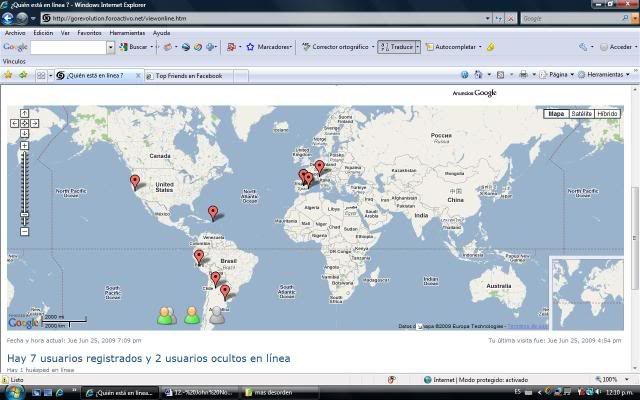This screenshot has height=400, width=640.
Task: Click the gray user silhouette icon on map
Action: [x=217, y=316]
